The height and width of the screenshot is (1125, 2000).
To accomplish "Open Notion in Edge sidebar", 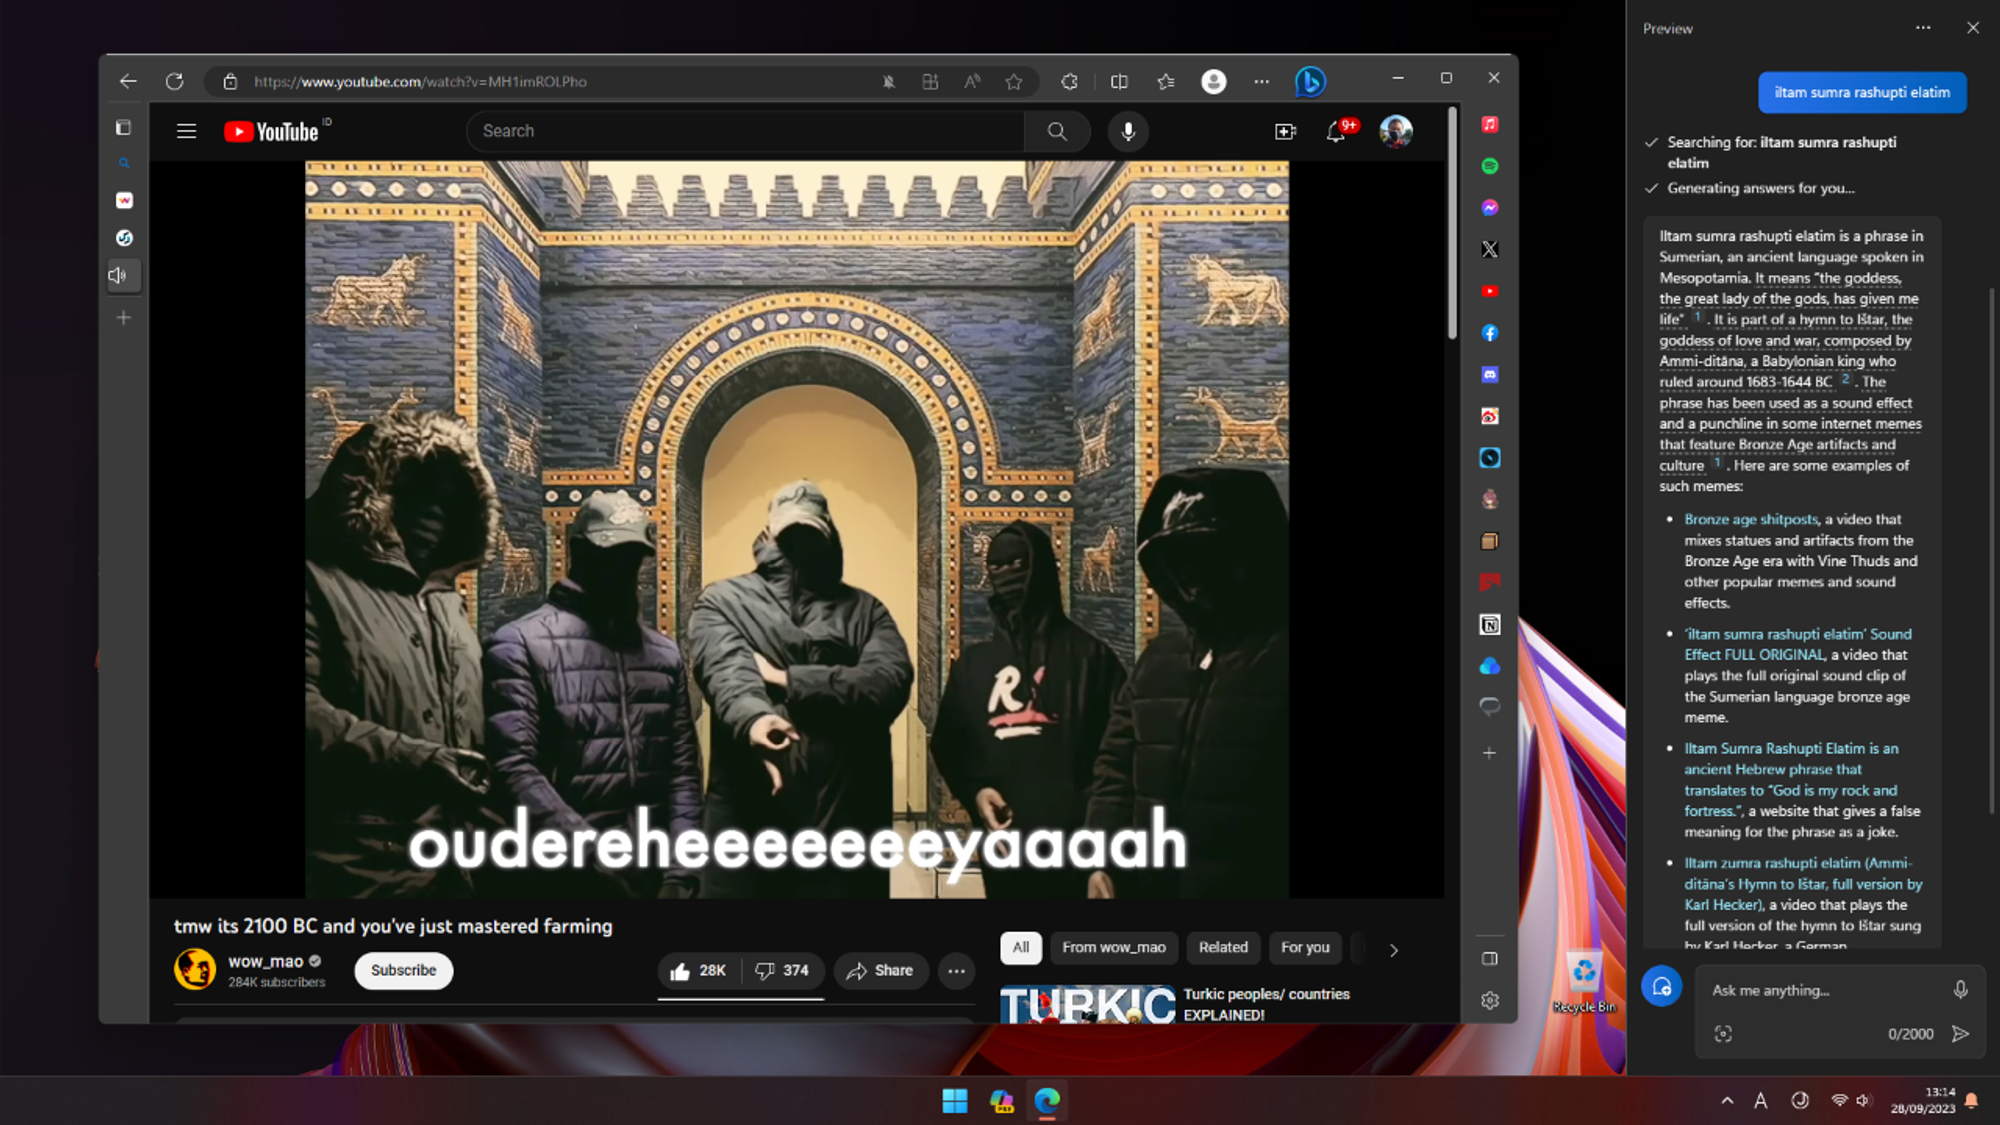I will click(1490, 625).
